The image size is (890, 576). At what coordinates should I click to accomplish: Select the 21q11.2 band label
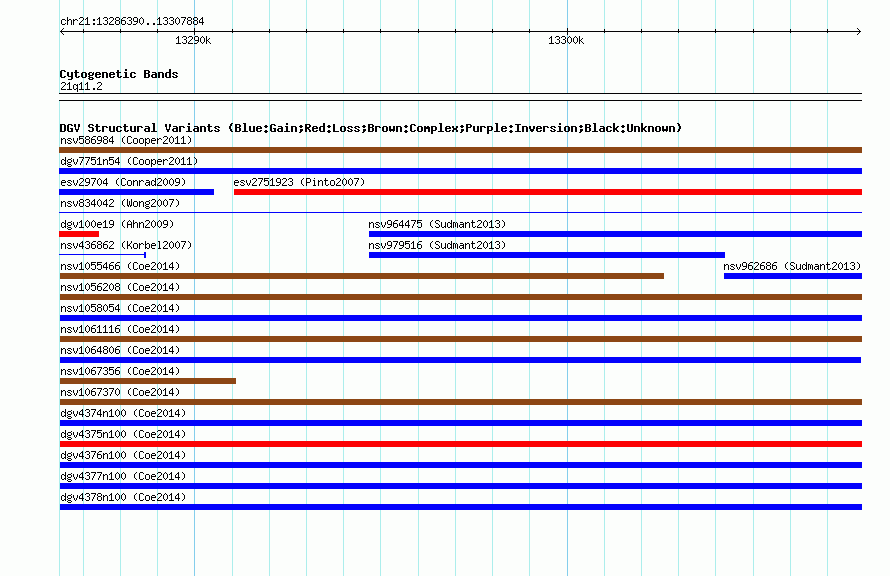tap(81, 86)
